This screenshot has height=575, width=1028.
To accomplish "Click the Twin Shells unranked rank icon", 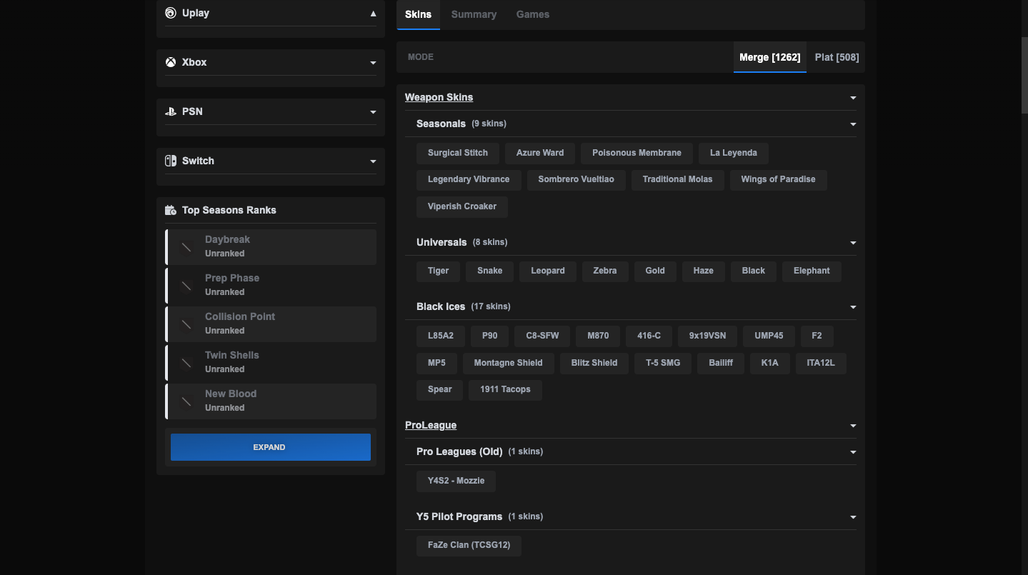I will (186, 363).
